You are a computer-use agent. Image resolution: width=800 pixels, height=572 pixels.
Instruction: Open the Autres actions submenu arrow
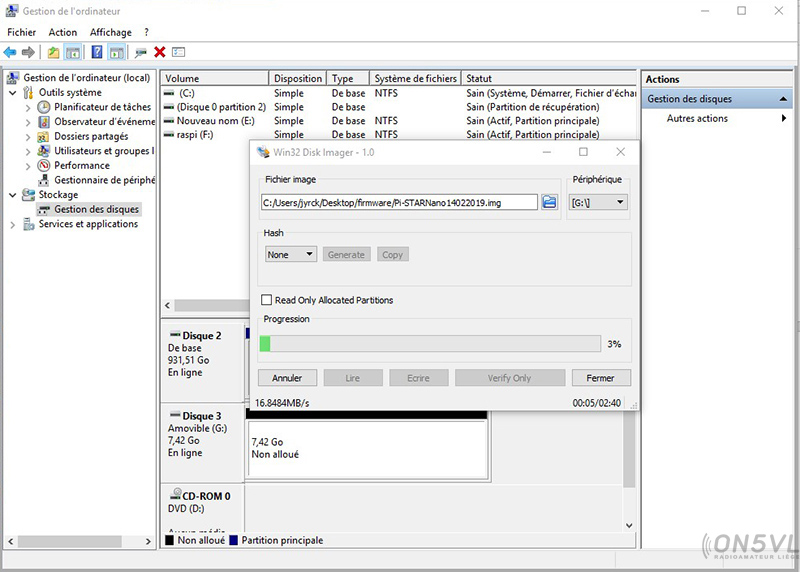pyautogui.click(x=784, y=118)
